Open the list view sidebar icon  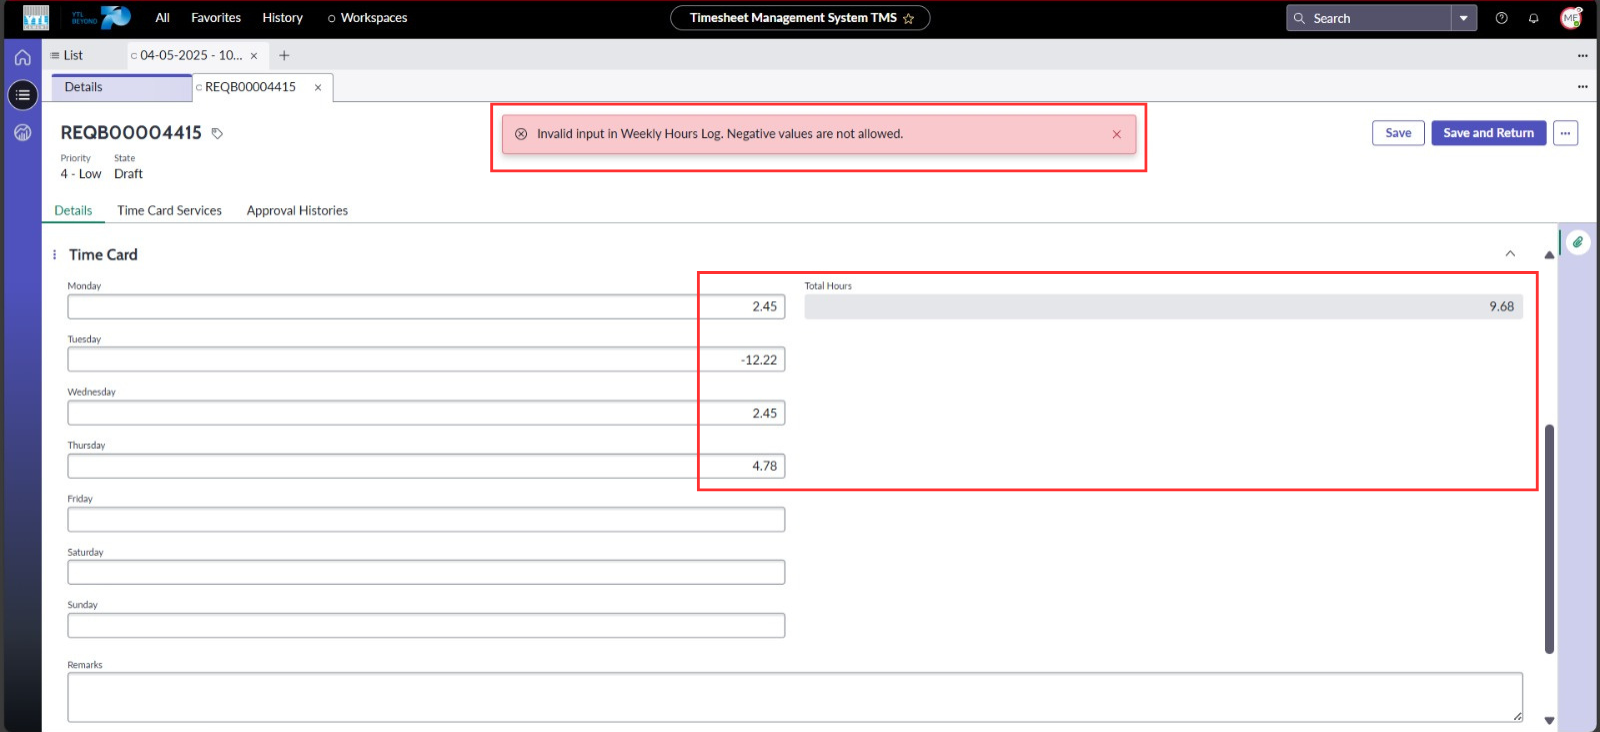click(x=22, y=95)
